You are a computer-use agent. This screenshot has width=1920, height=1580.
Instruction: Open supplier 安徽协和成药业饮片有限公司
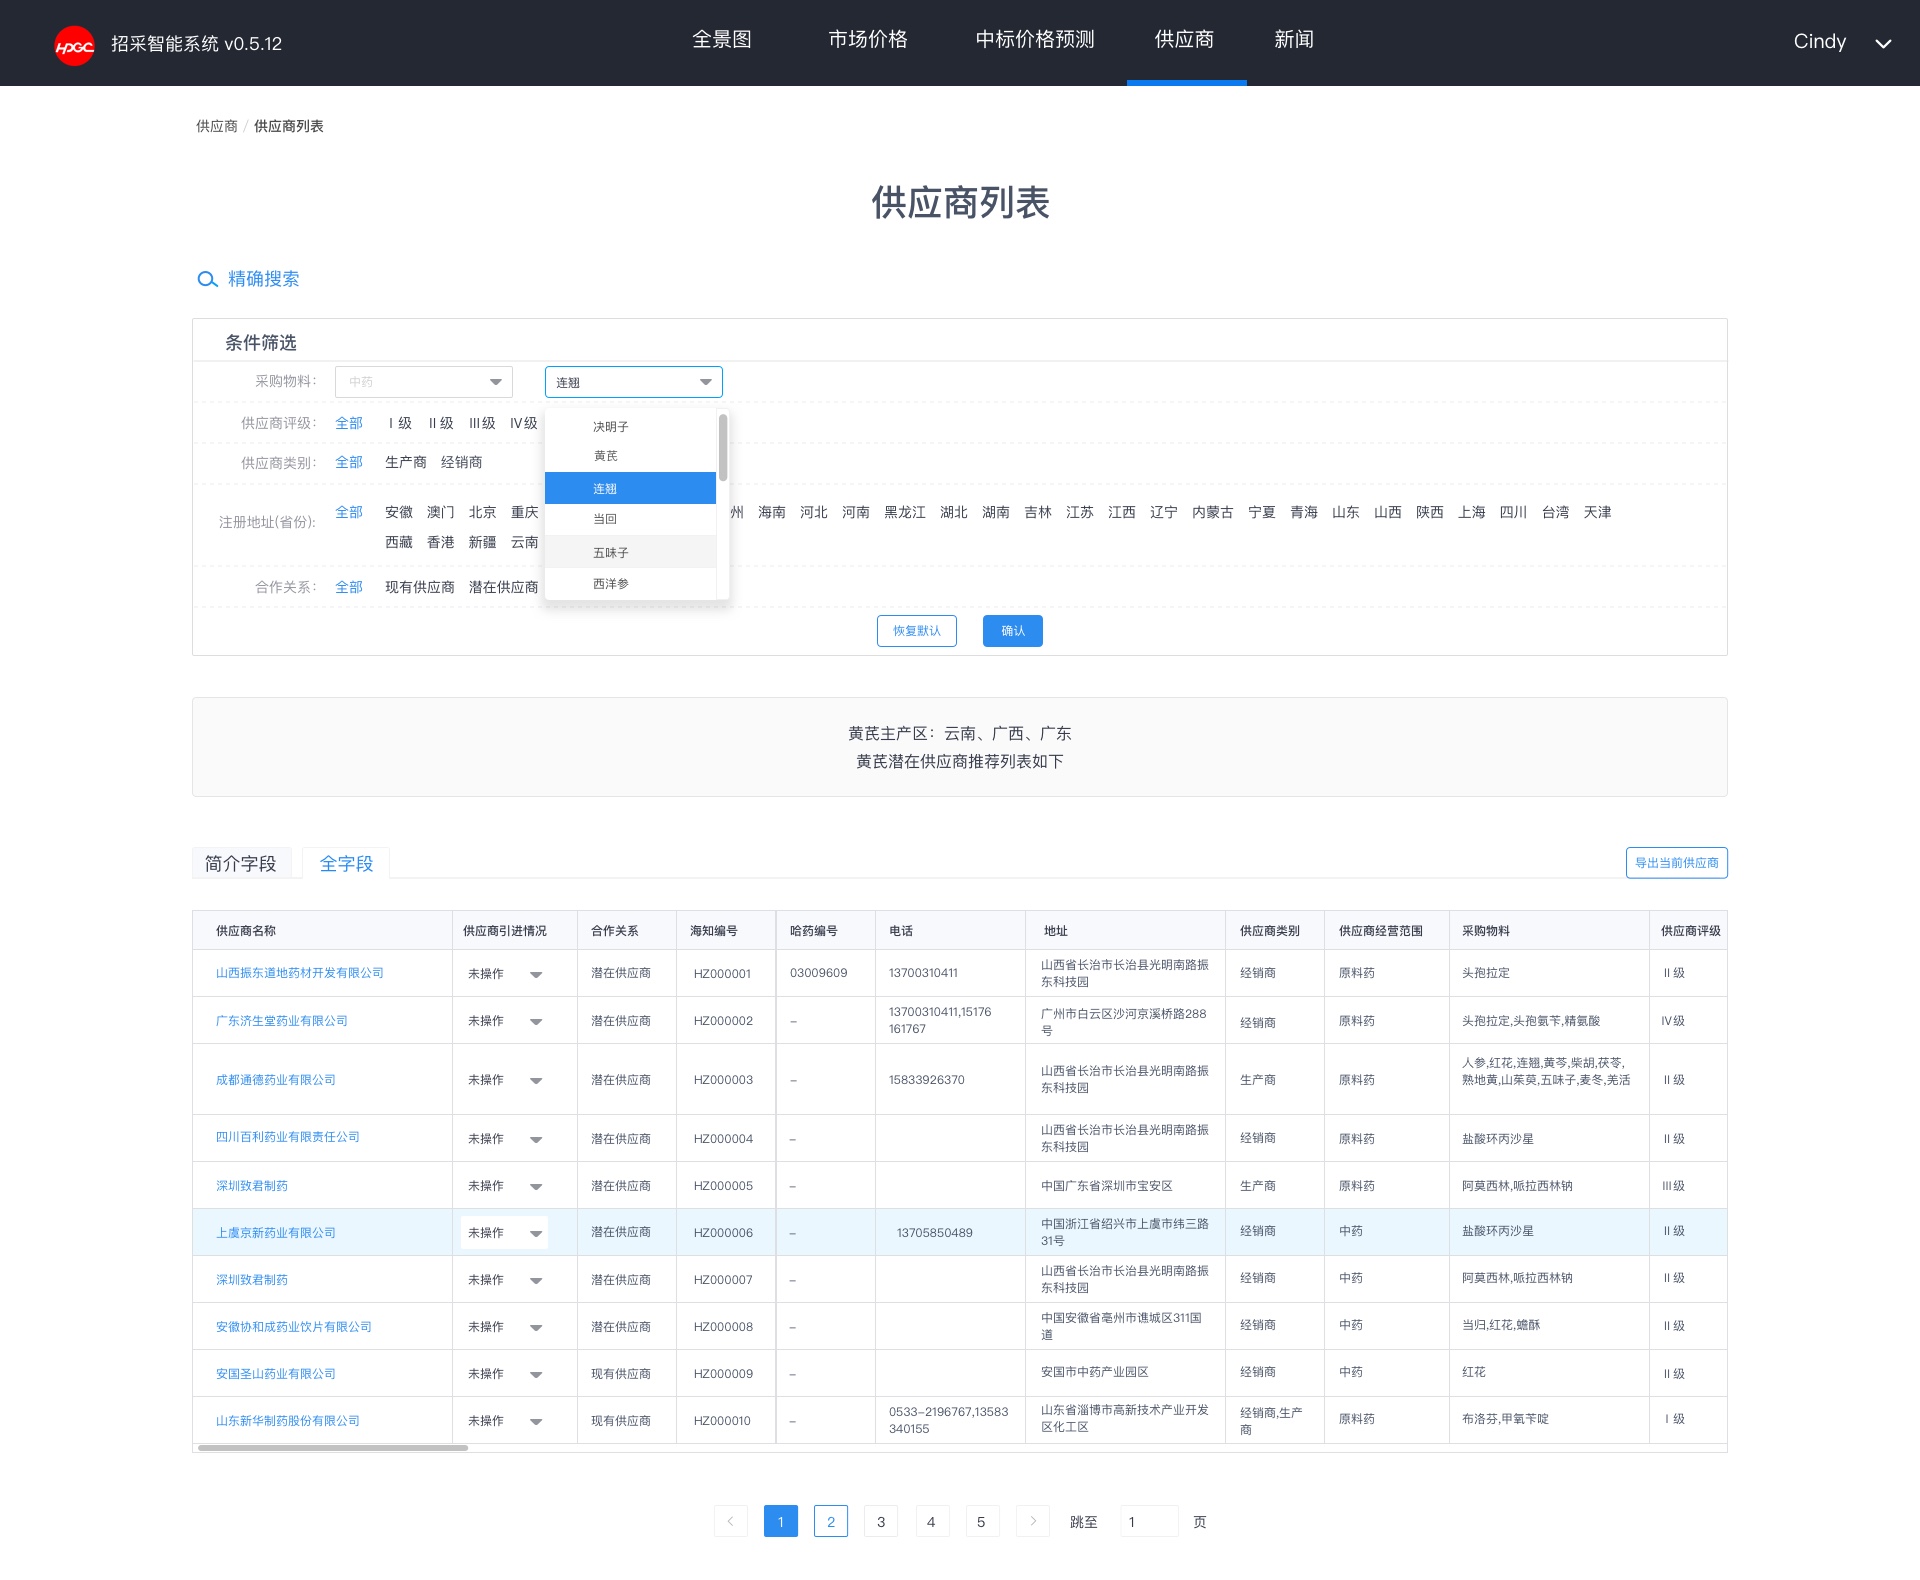pyautogui.click(x=294, y=1327)
